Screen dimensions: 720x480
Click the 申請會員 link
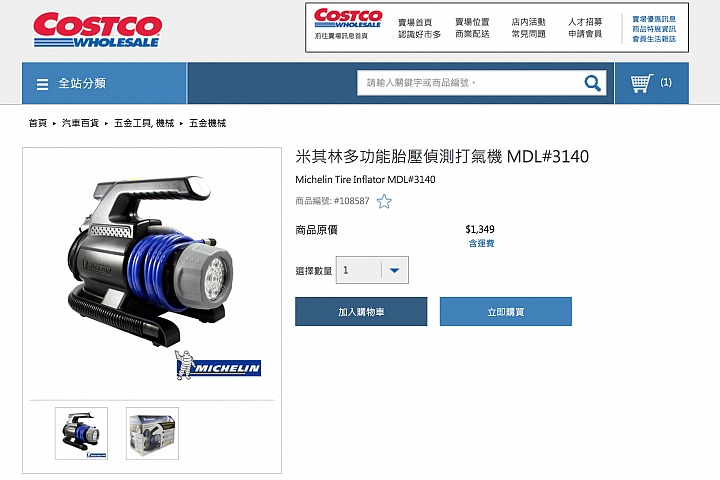585,34
